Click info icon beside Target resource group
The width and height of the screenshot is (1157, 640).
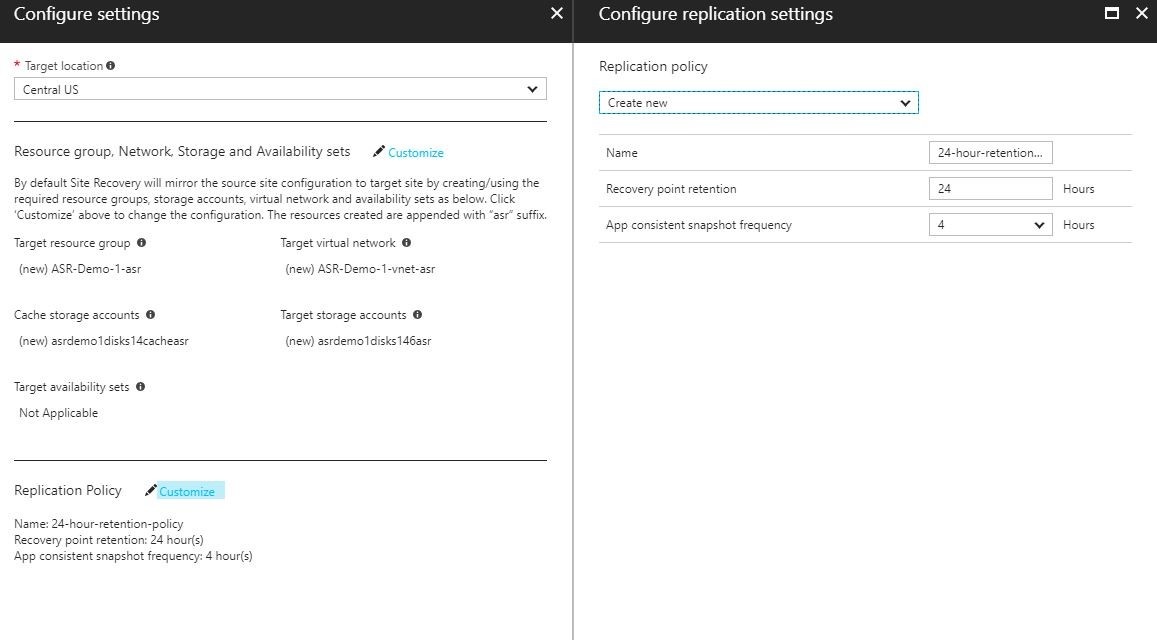click(x=142, y=243)
